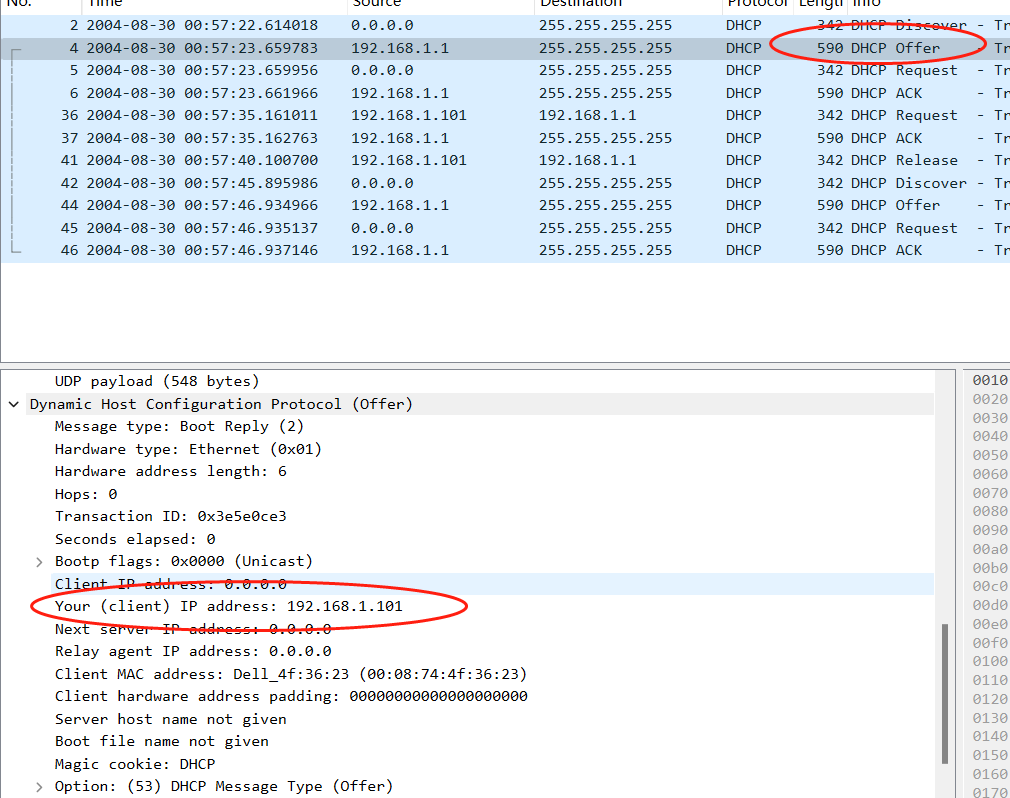Select Your (client) IP address field
Viewport: 1010px width, 798px height.
tap(228, 606)
